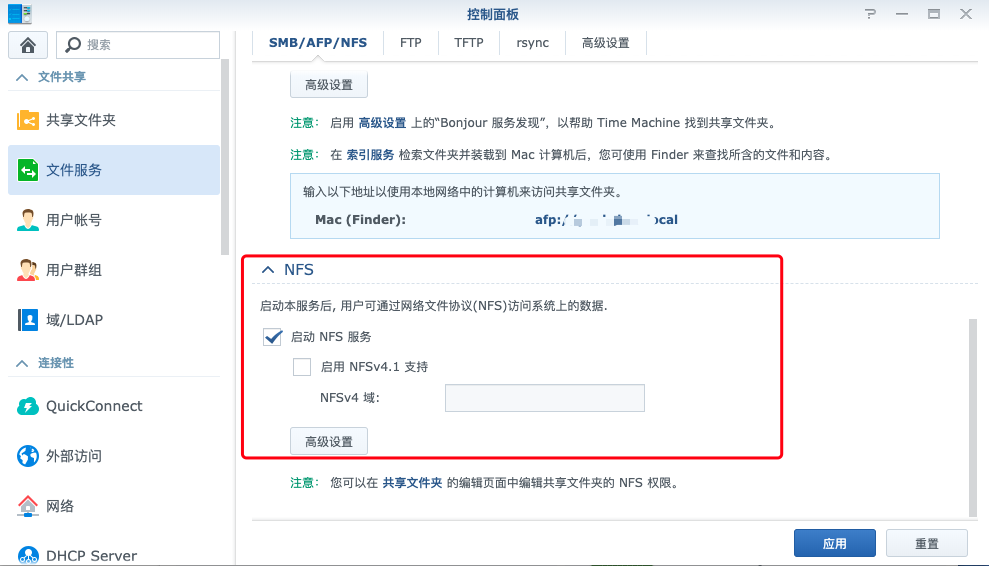Open the 共享文件夹 icon

click(28, 120)
